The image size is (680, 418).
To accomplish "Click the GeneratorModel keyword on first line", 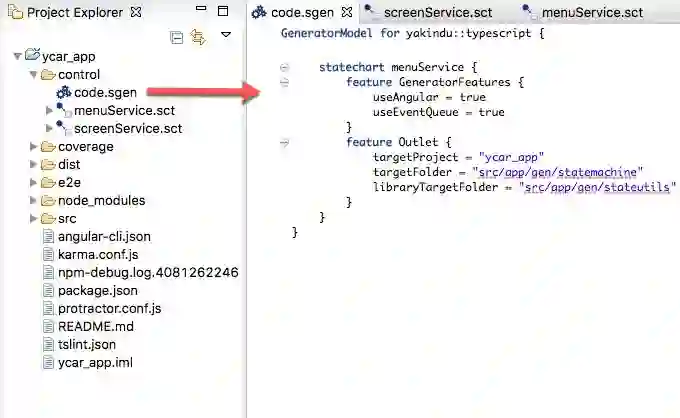I will (327, 33).
